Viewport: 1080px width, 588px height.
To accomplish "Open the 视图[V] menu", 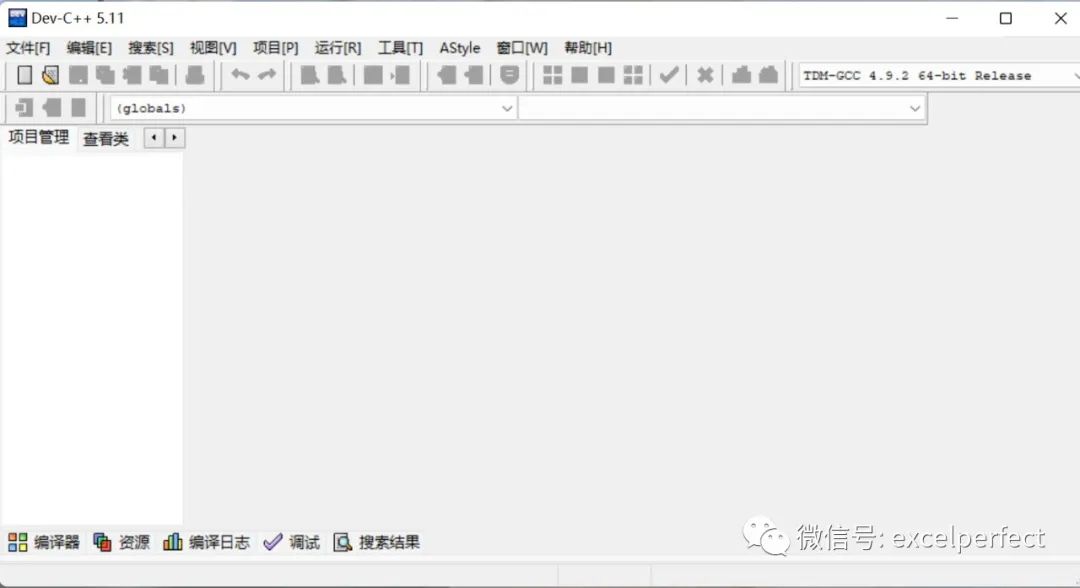I will (213, 48).
